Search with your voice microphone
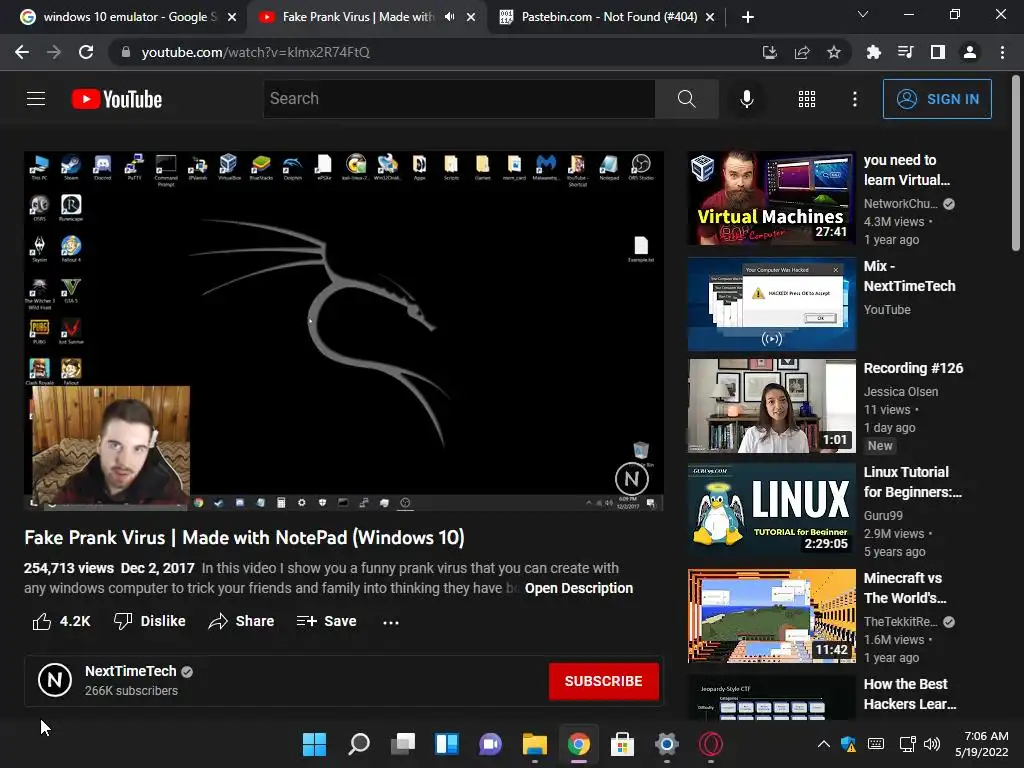The height and width of the screenshot is (768, 1024). click(746, 99)
